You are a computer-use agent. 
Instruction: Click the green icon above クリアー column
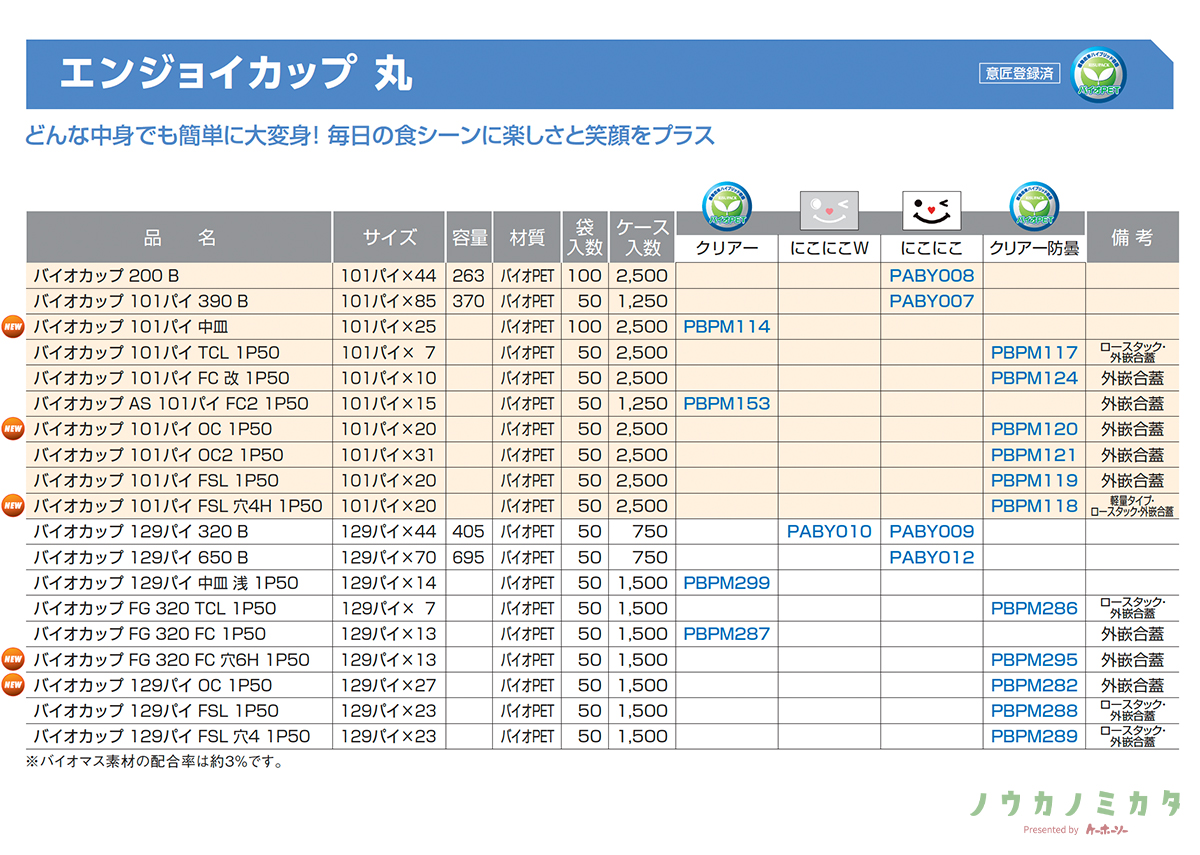(727, 205)
